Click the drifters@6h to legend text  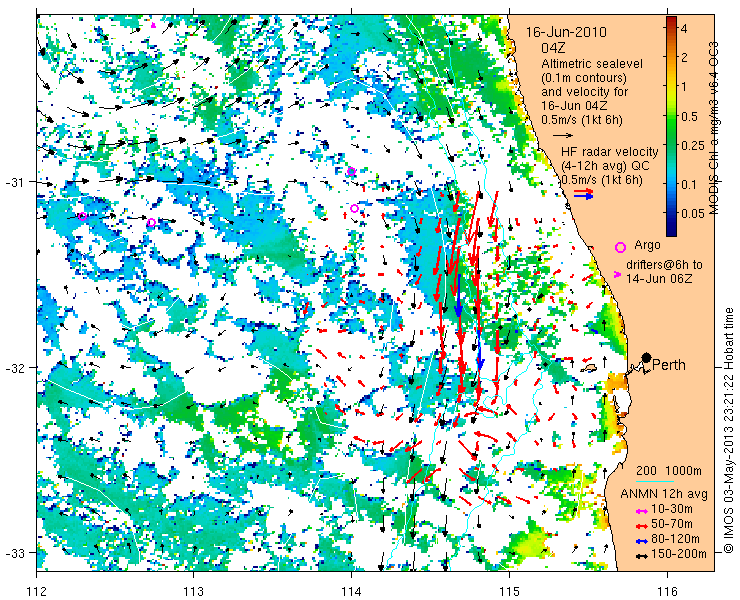tap(664, 265)
